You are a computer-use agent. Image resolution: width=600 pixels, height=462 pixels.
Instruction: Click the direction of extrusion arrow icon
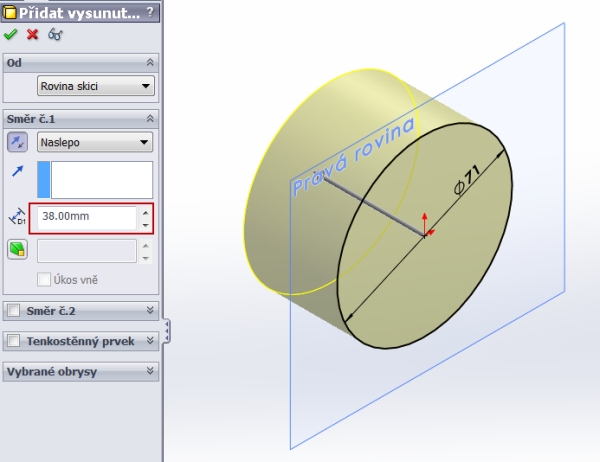pyautogui.click(x=18, y=171)
